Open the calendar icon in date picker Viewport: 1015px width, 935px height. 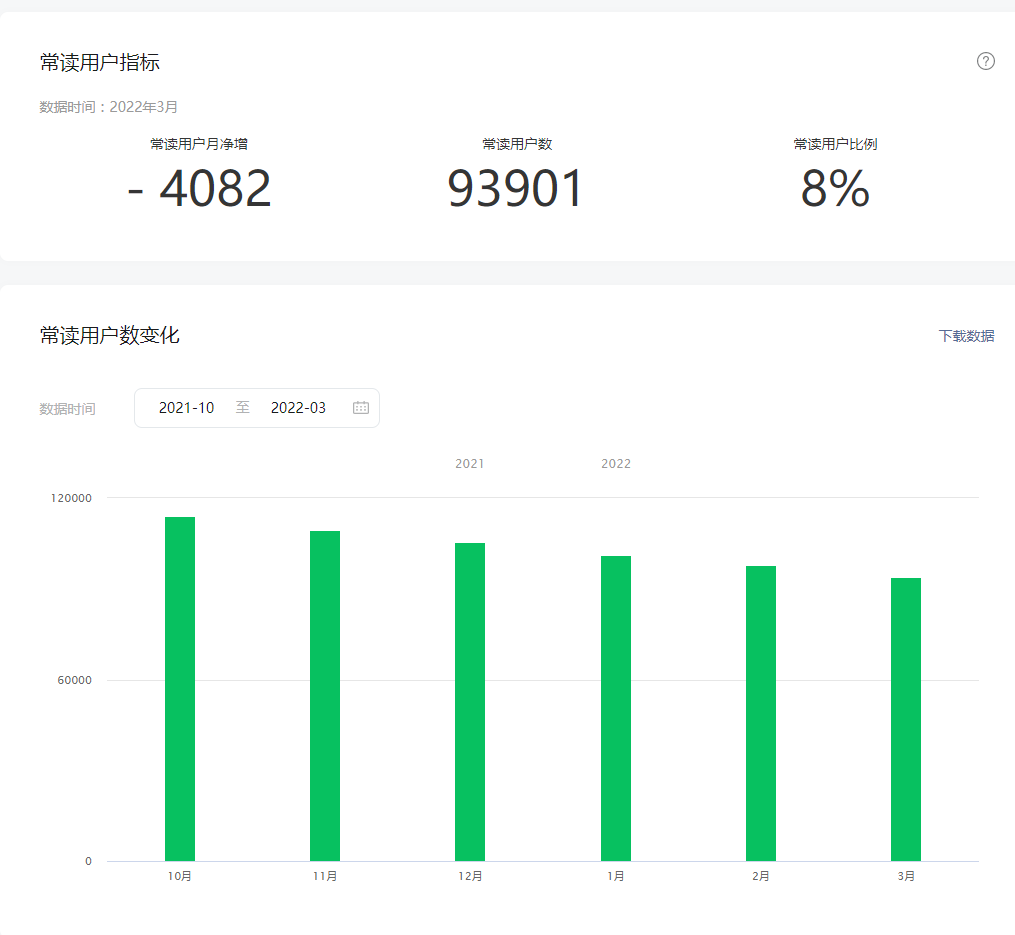[361, 408]
